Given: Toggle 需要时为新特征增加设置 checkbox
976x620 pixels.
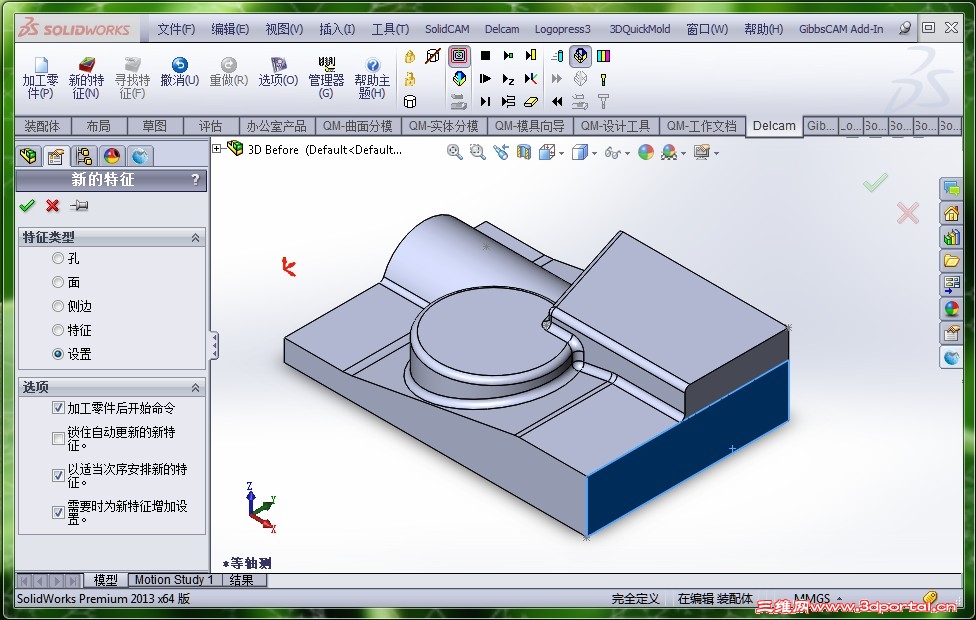Looking at the screenshot, I should 59,512.
